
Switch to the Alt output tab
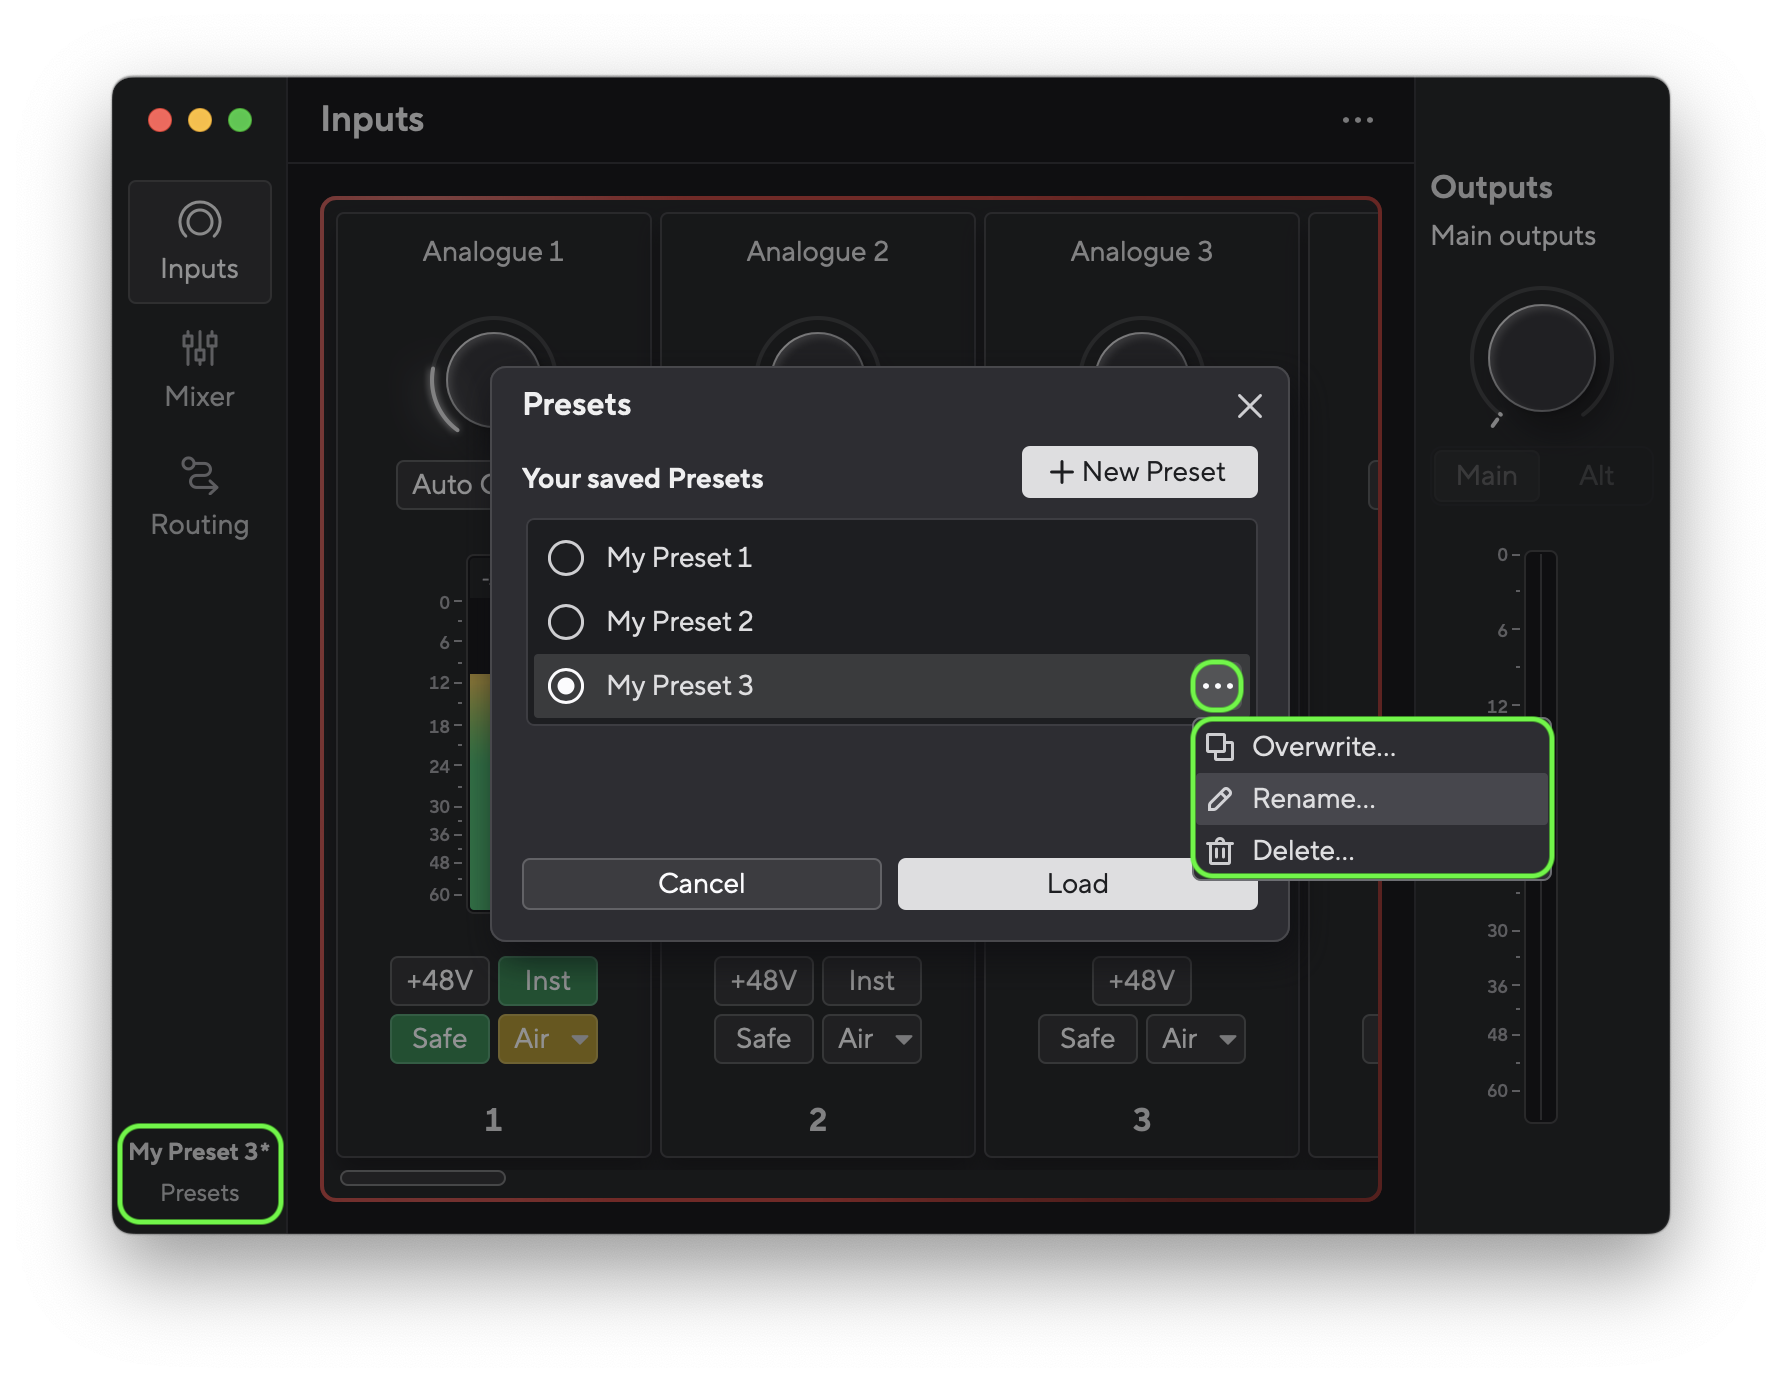tap(1595, 476)
